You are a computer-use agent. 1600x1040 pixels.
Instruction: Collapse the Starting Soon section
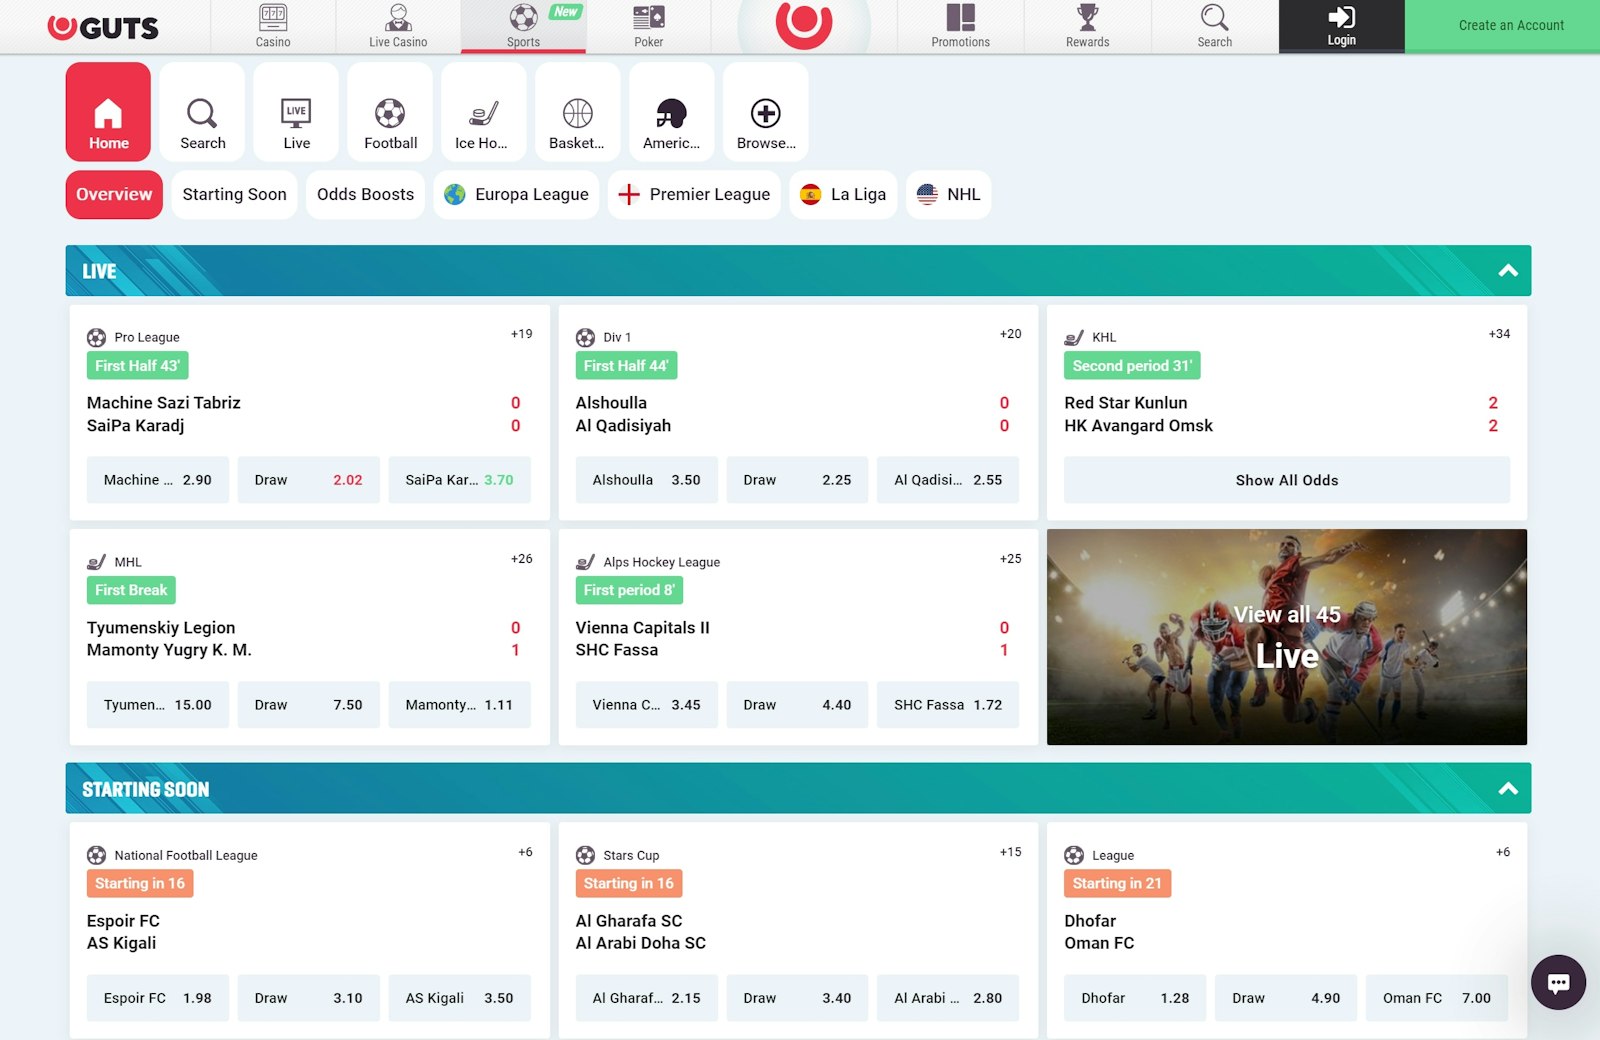(1507, 789)
